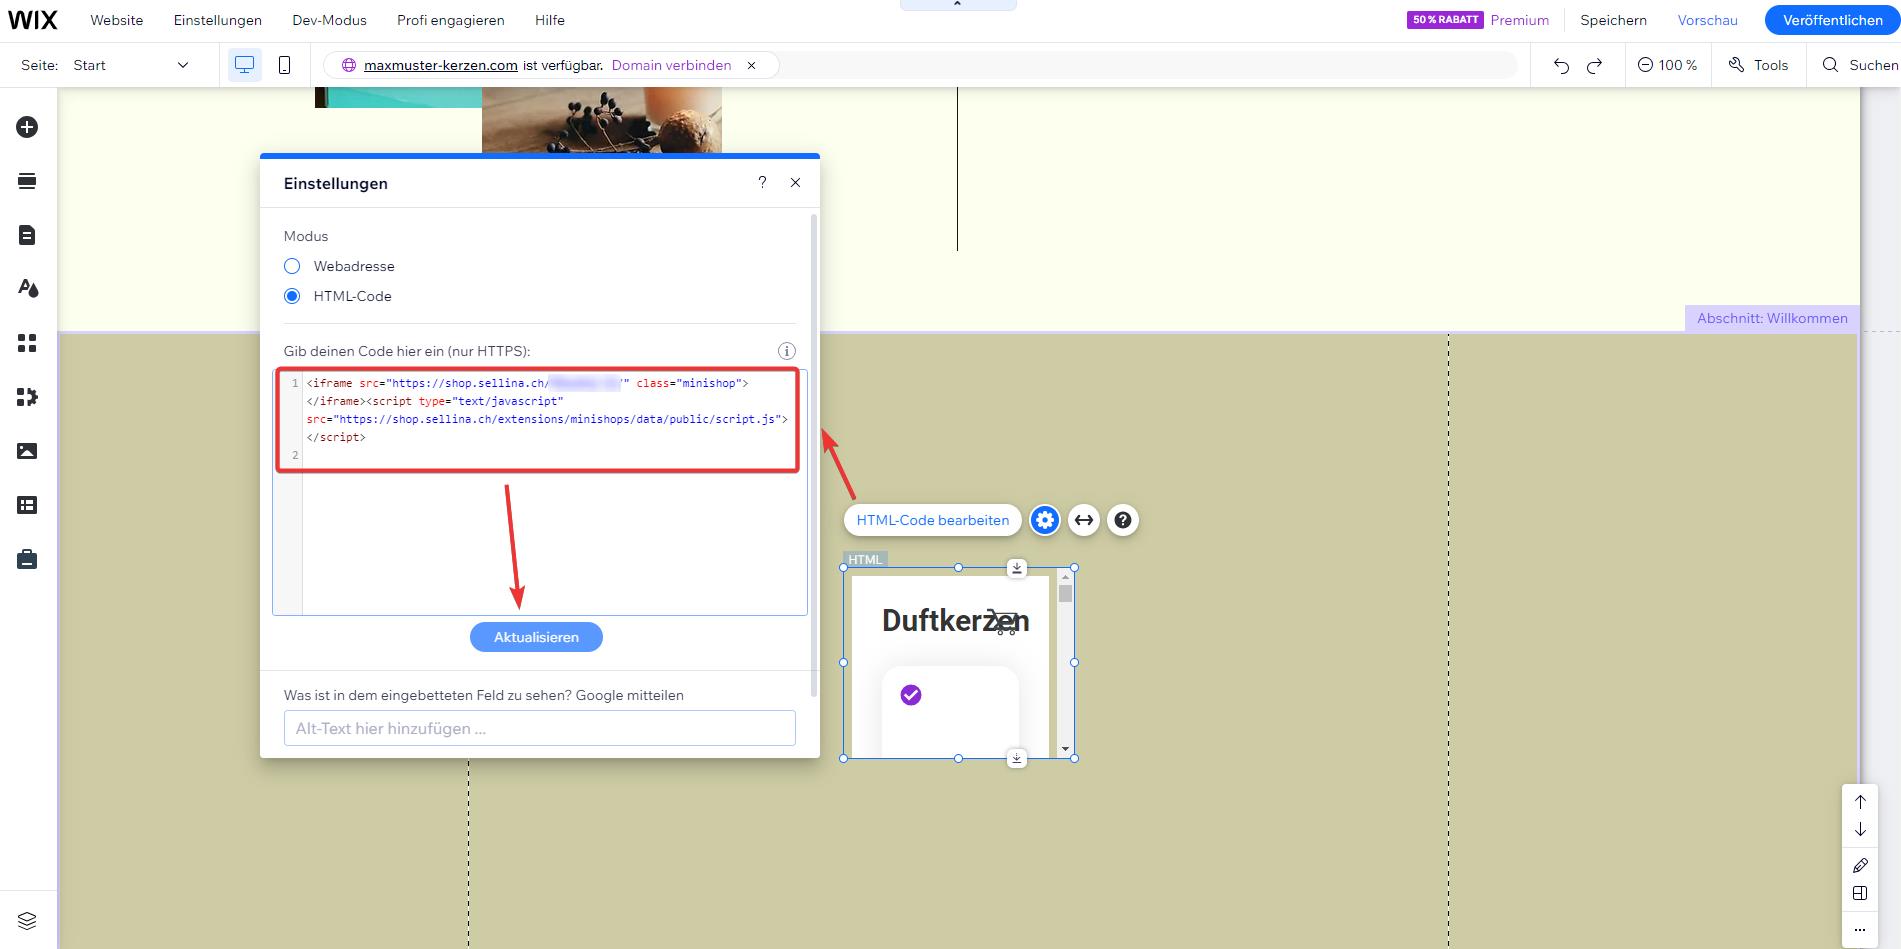The image size is (1901, 949).
Task: Click the stretch double-arrow icon
Action: pos(1084,520)
